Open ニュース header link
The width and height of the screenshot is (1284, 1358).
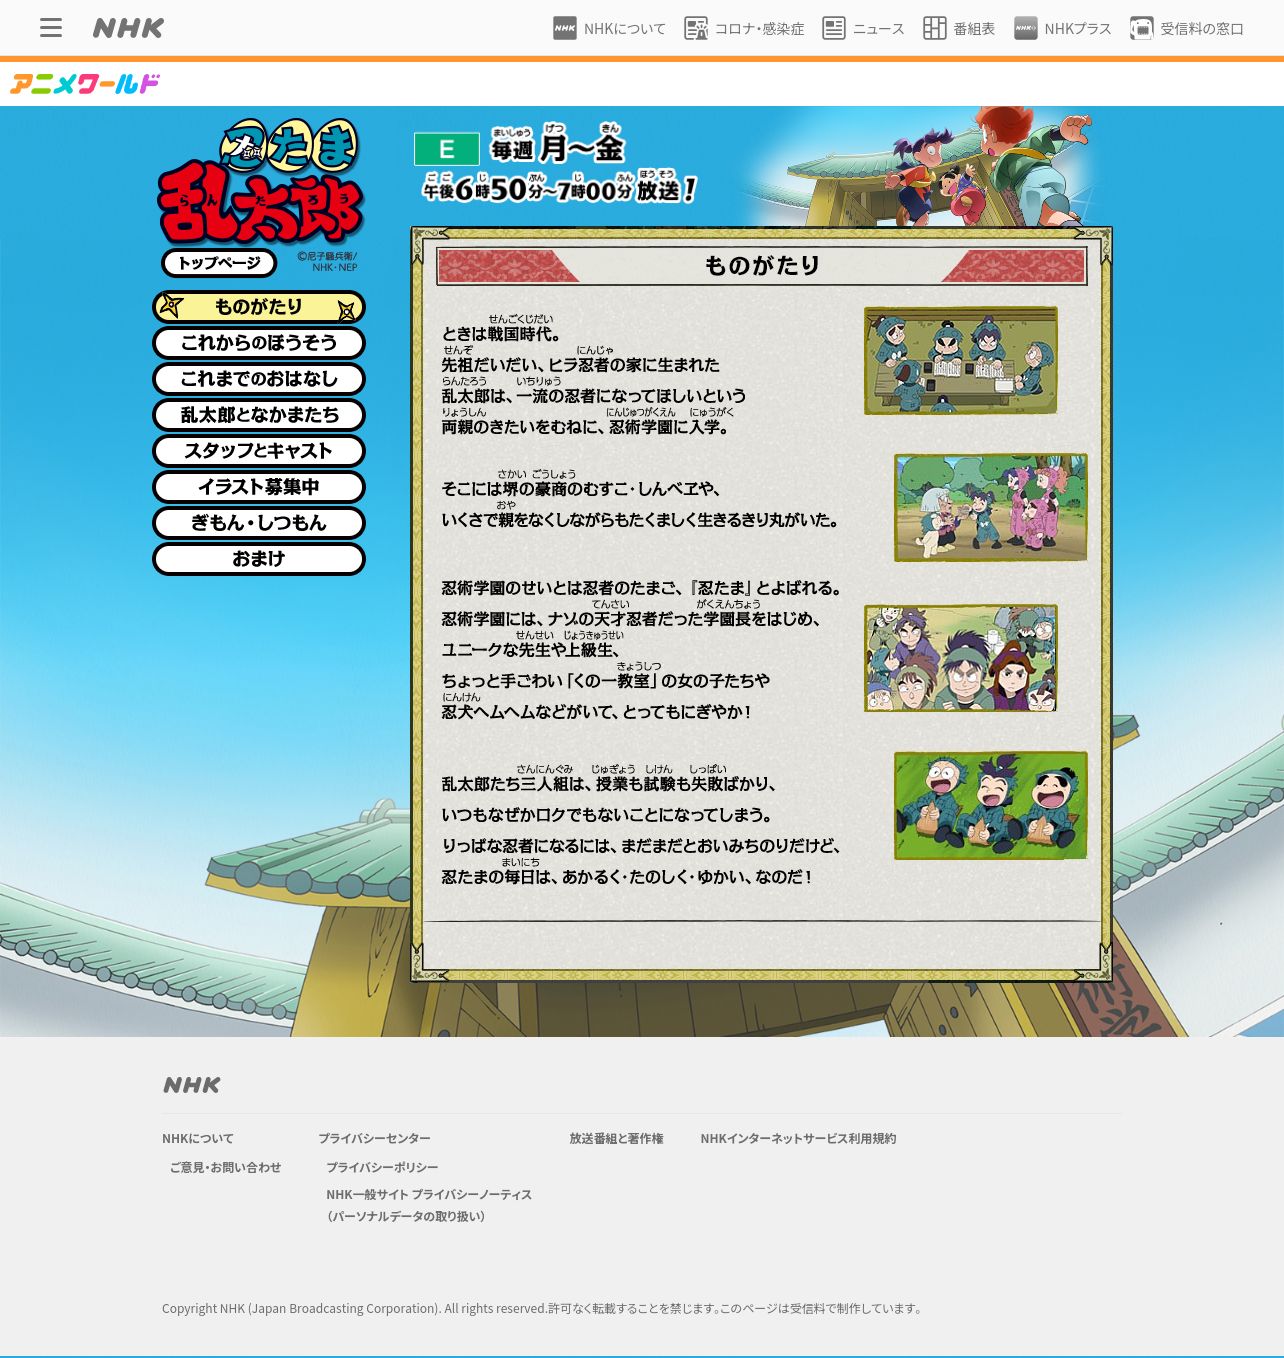click(x=863, y=28)
